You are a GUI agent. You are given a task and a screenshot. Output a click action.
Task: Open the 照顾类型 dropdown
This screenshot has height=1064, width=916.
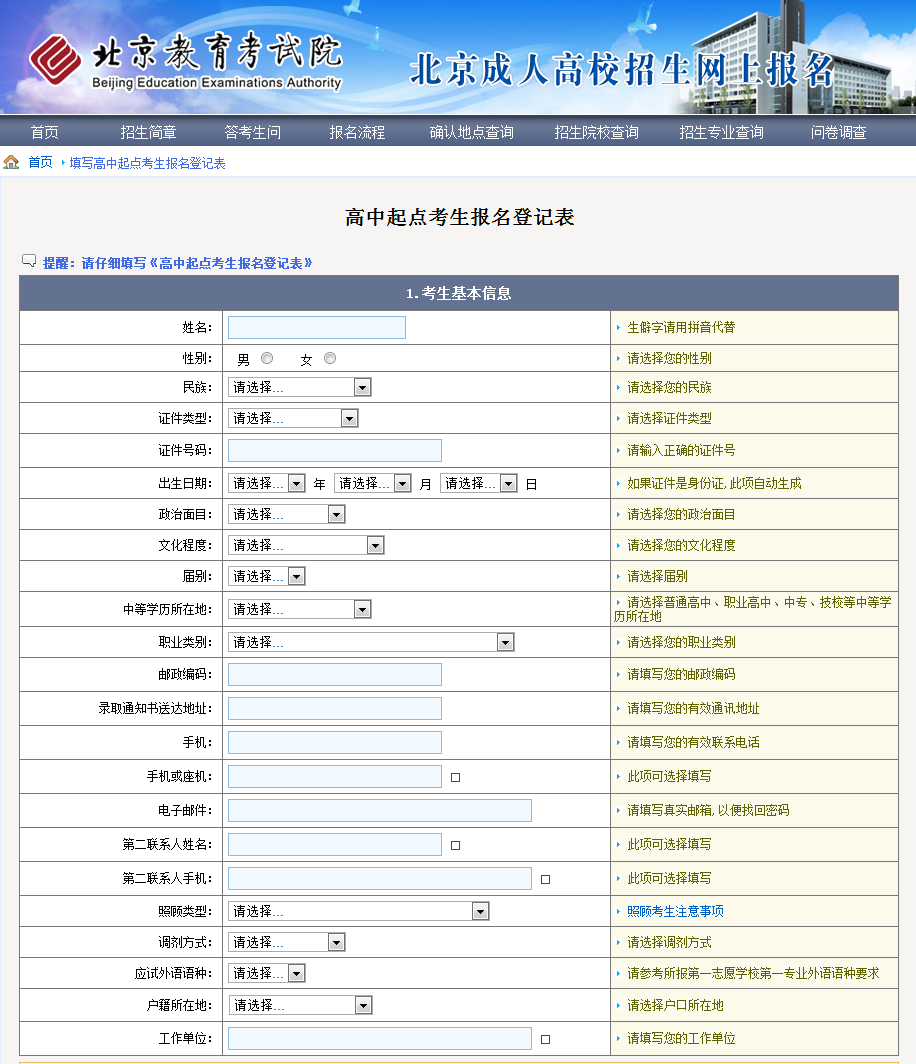coord(358,911)
